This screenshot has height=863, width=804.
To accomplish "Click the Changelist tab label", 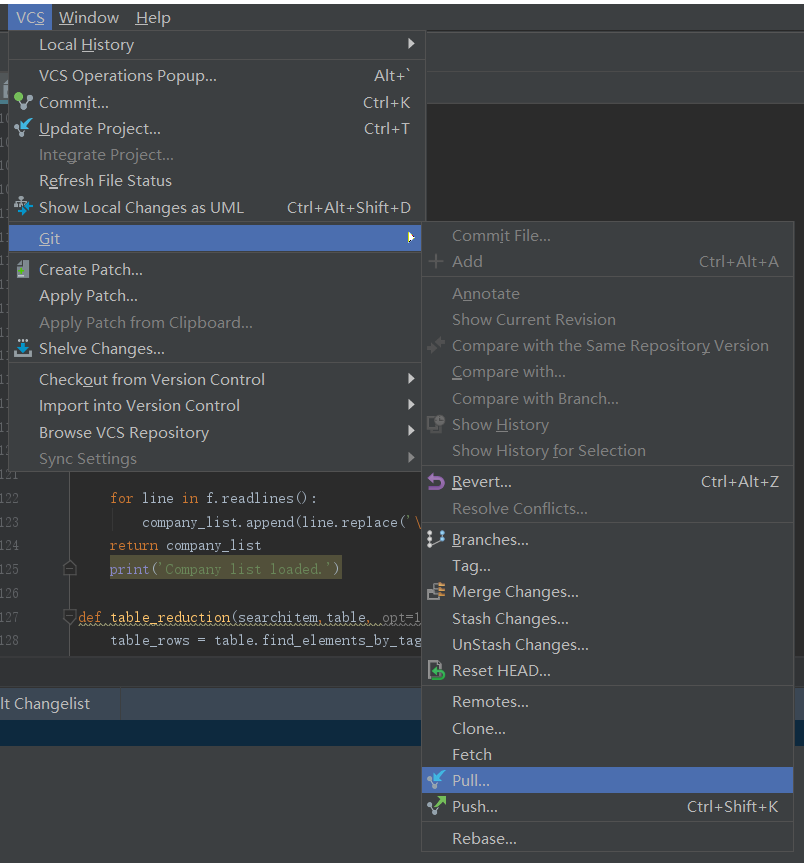I will [45, 703].
